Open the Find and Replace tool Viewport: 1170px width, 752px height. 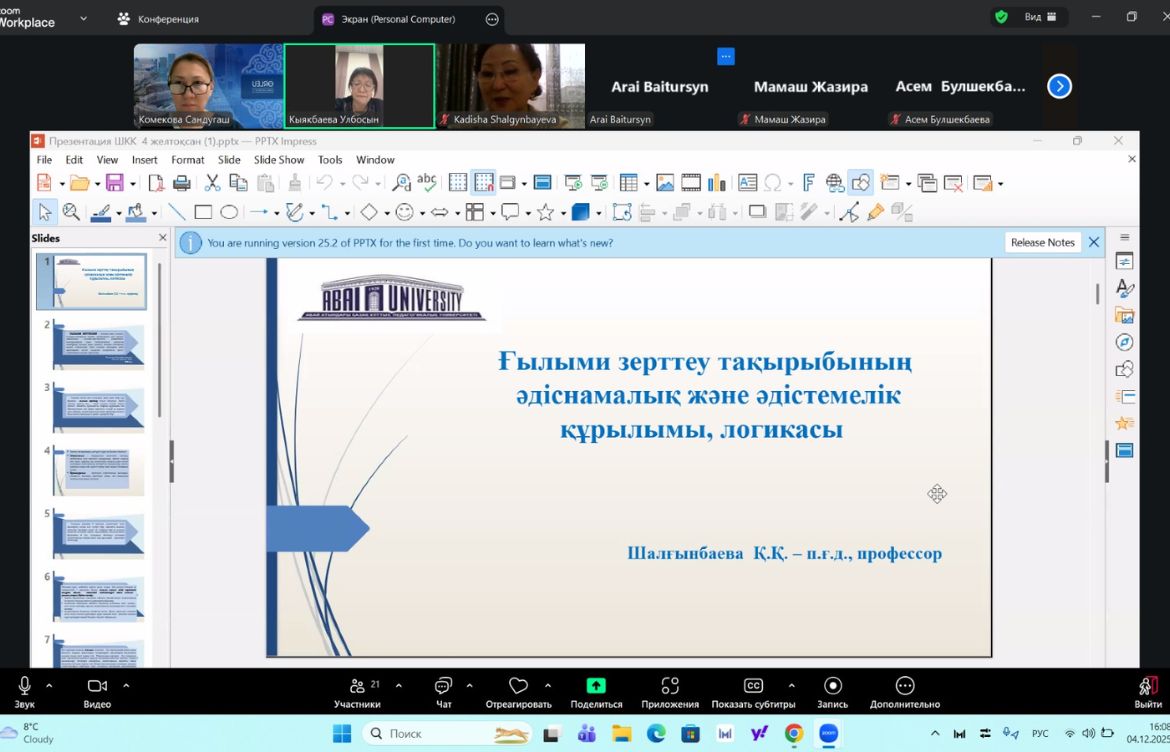coord(401,183)
